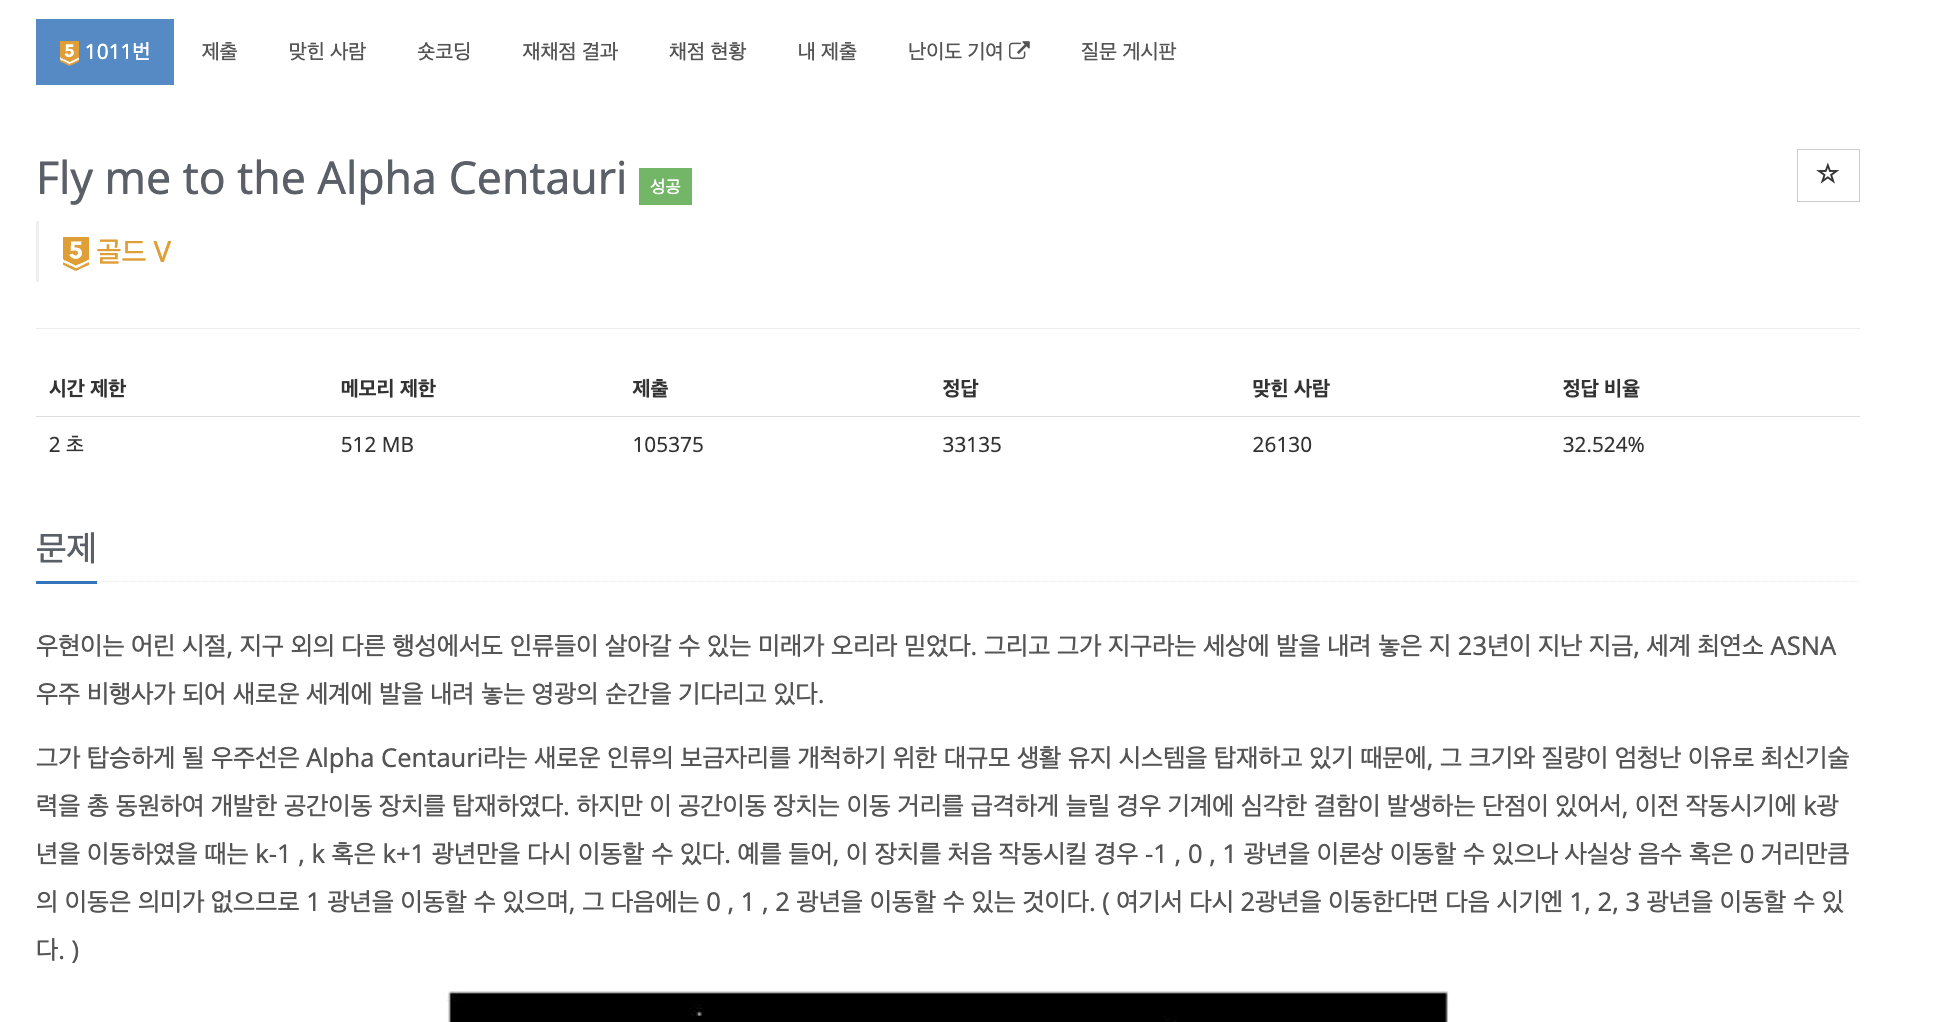Select the 1011번 problem tab
This screenshot has height=1022, width=1938.
coord(105,51)
